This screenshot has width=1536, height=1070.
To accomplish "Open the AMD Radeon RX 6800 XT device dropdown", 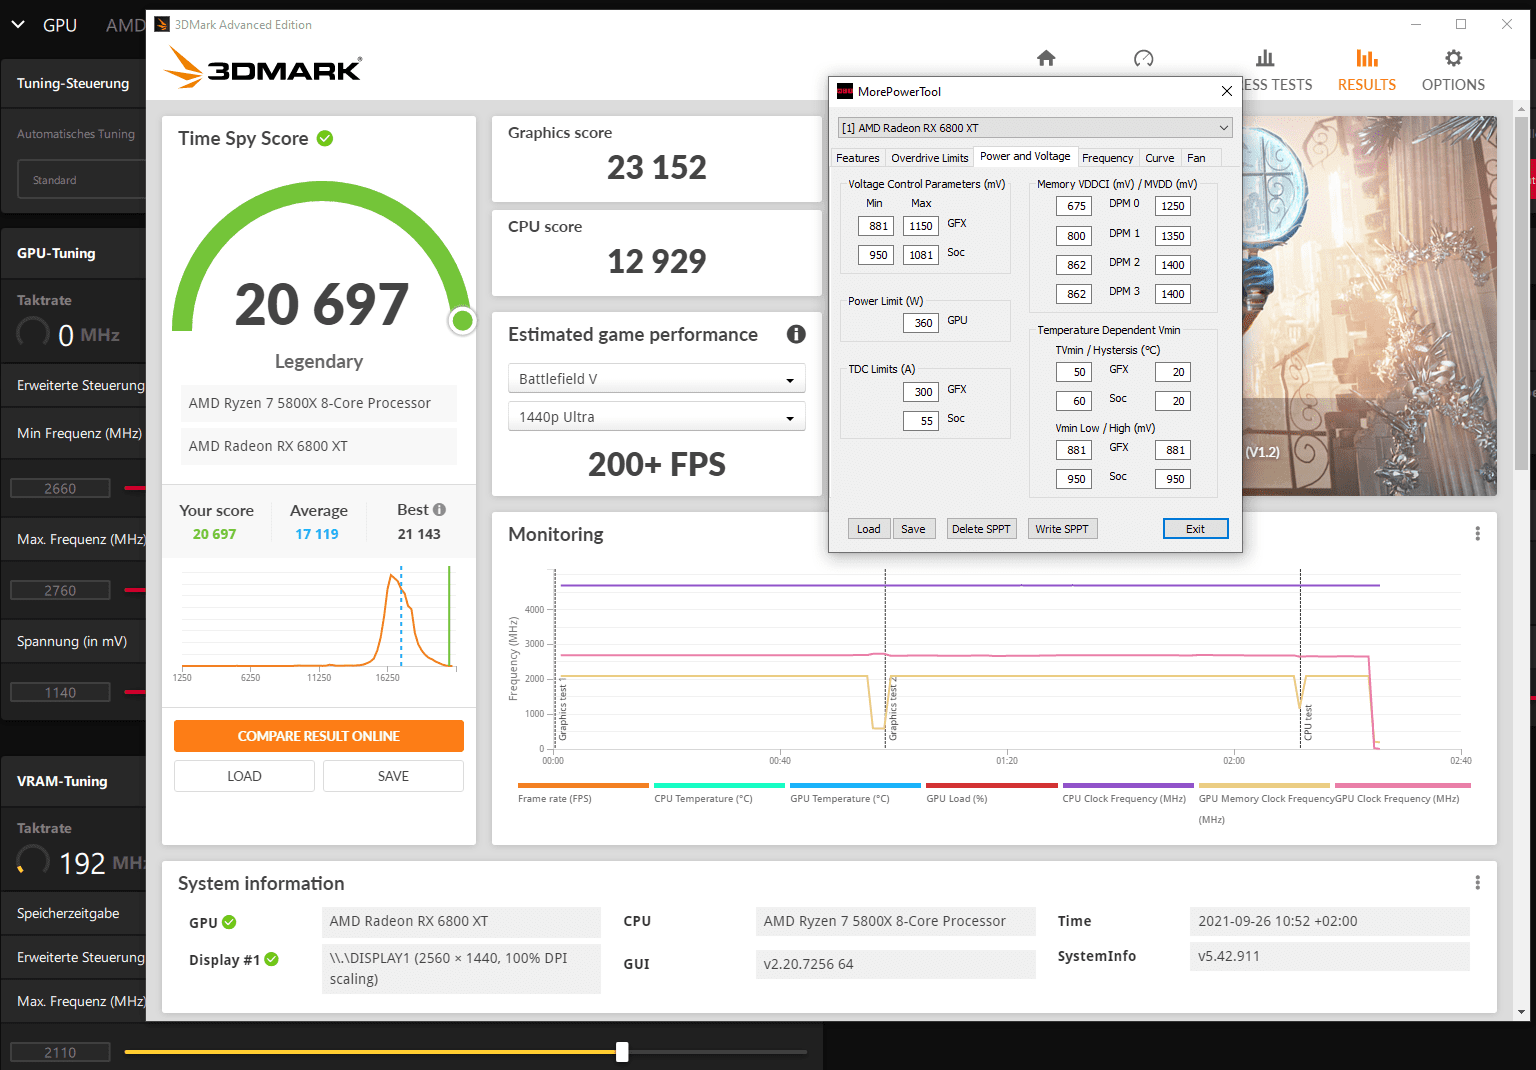I will [x=1035, y=128].
